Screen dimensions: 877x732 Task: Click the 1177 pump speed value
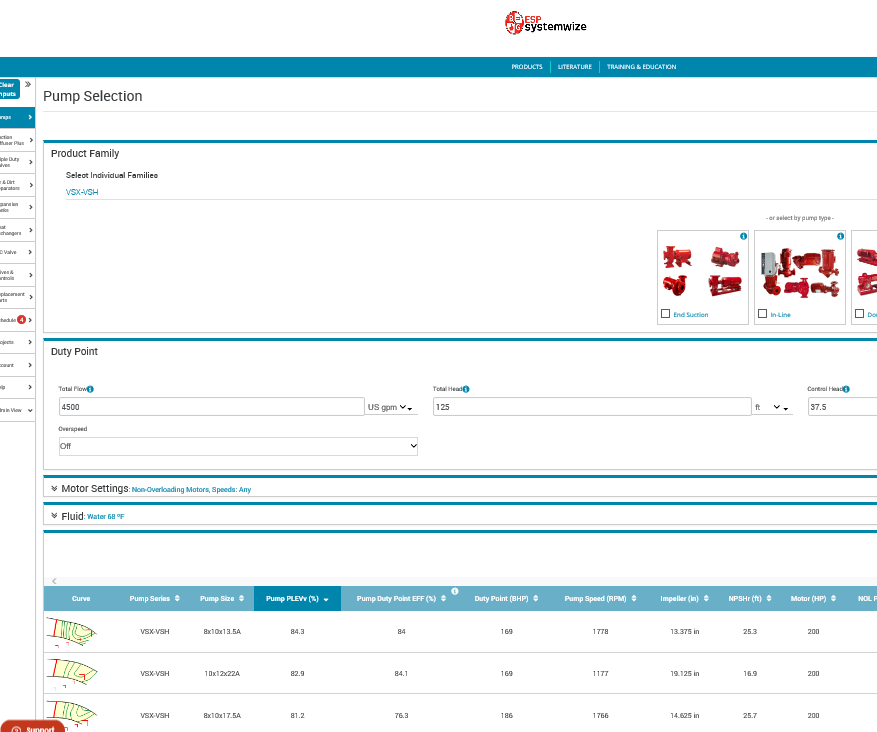coord(600,673)
